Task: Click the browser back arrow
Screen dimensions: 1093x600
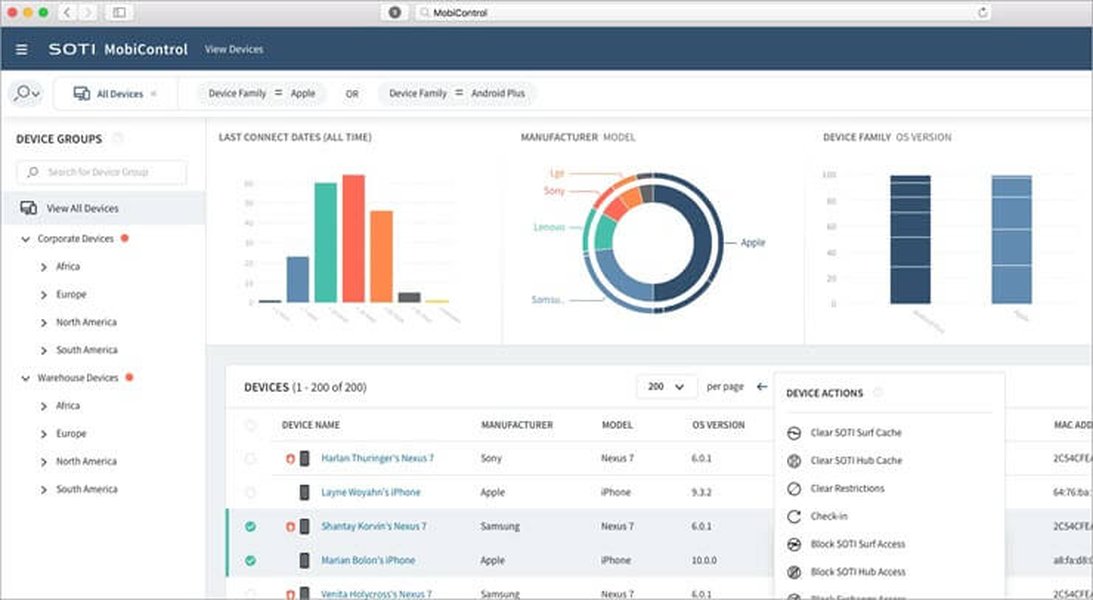Action: coord(68,12)
